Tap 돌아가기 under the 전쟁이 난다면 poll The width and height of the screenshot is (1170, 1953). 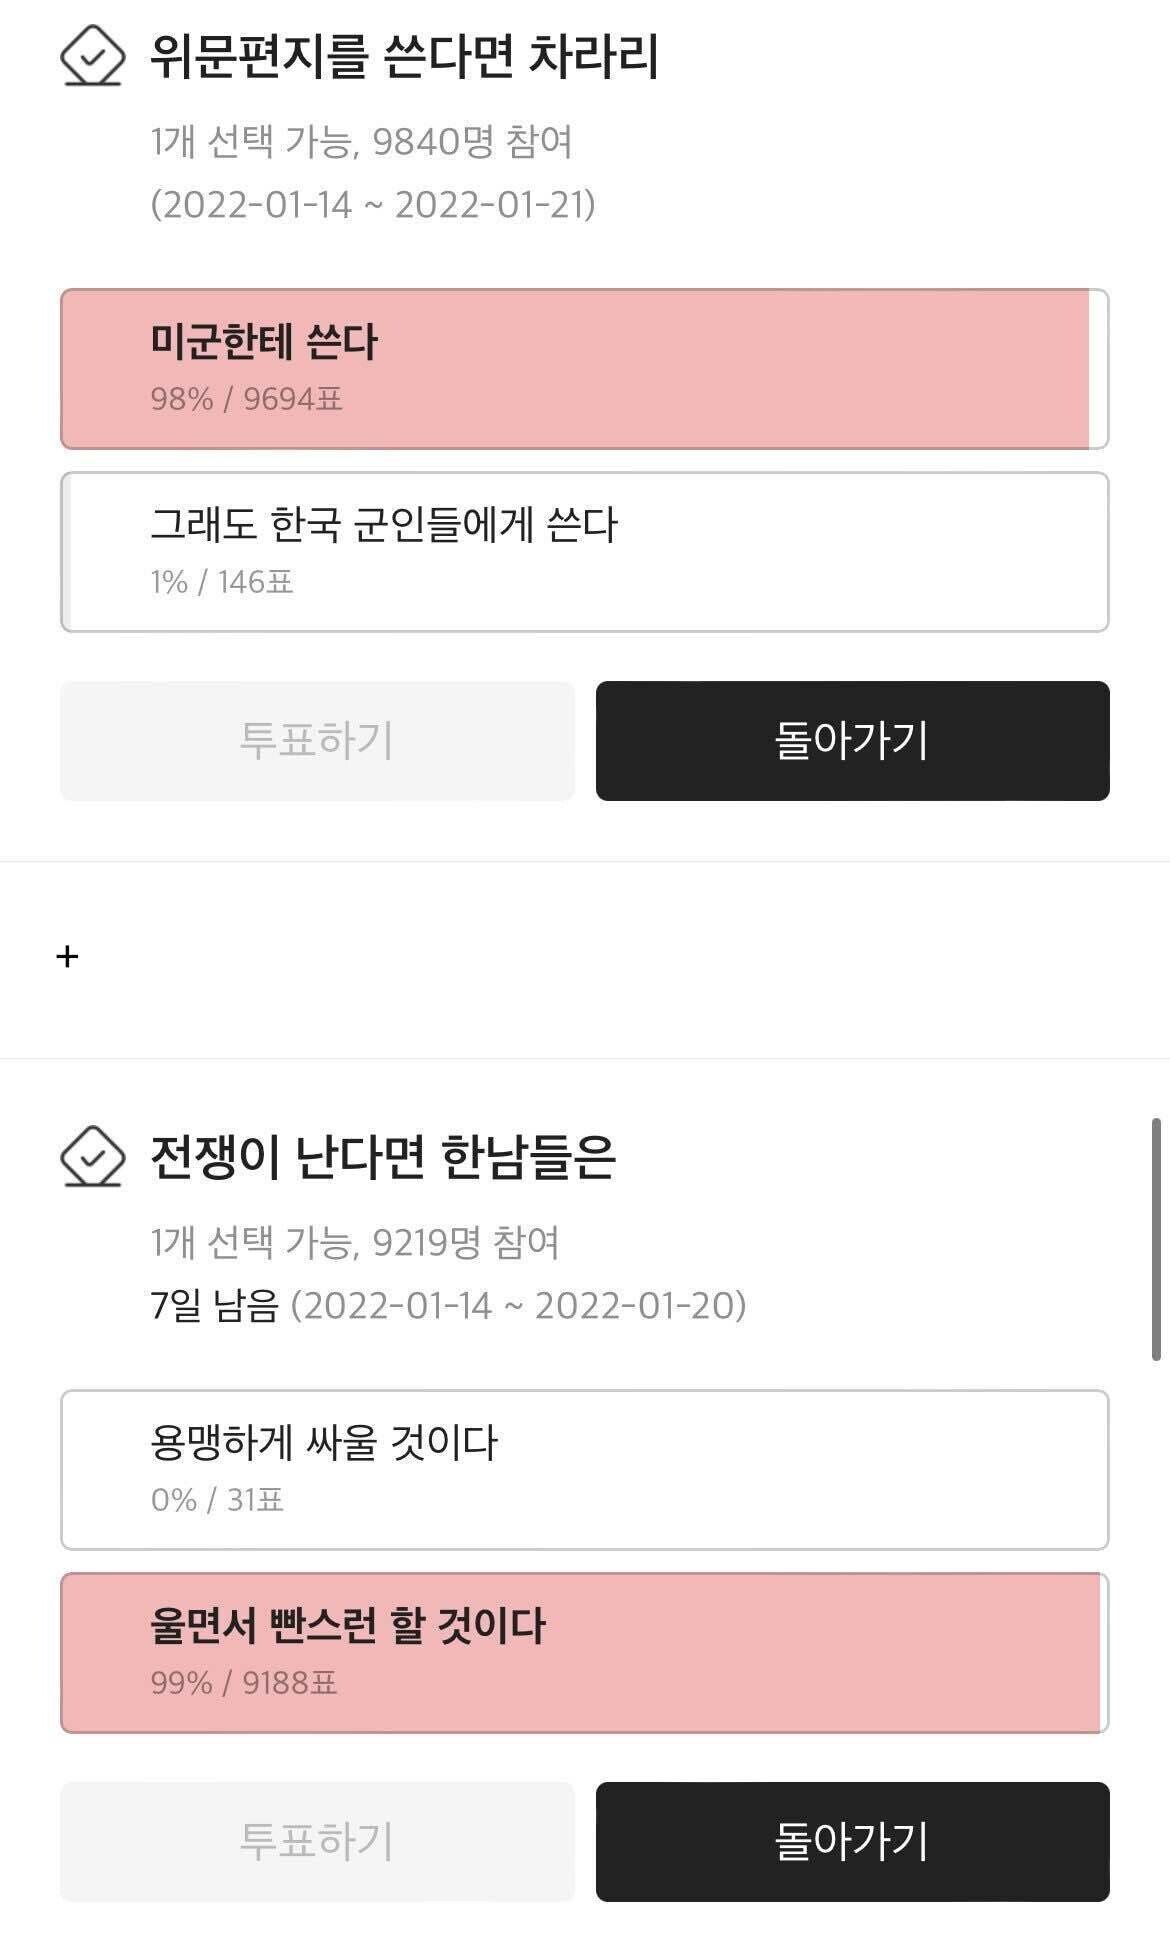(x=852, y=1841)
